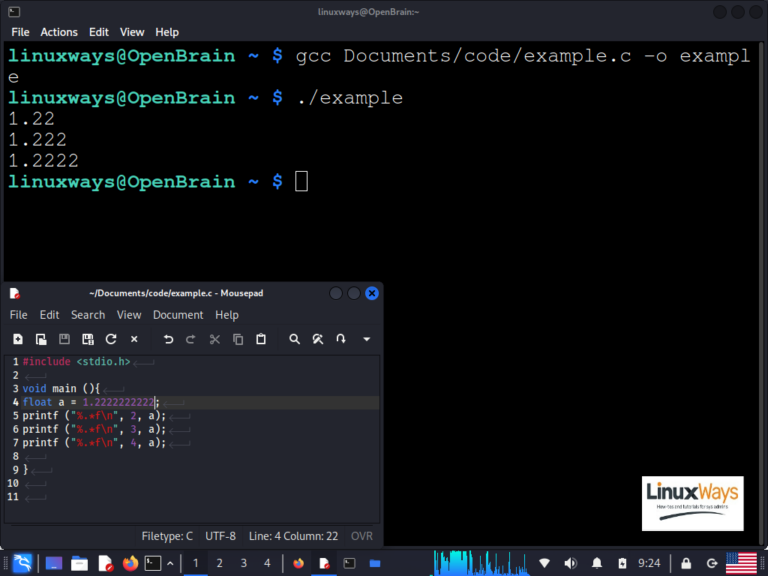Click the lock screen padlock icon
The height and width of the screenshot is (576, 768).
(686, 563)
